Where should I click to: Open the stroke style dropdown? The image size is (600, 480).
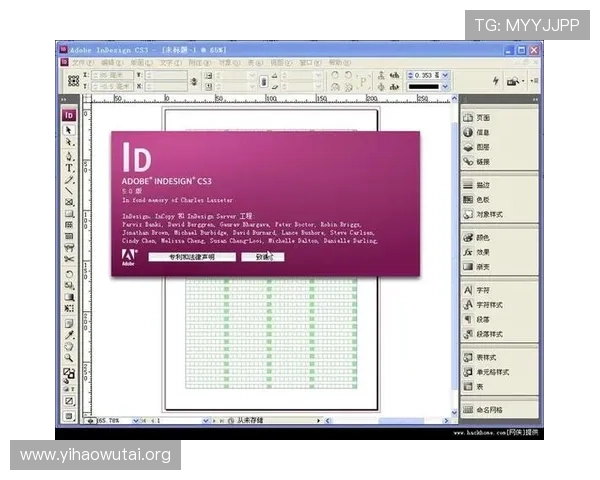pos(448,87)
